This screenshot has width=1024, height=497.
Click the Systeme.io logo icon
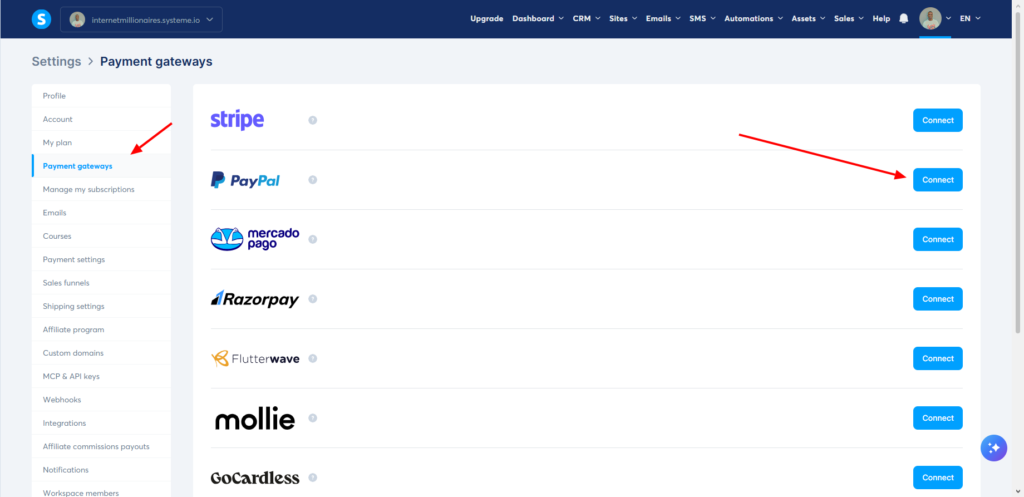(x=41, y=19)
